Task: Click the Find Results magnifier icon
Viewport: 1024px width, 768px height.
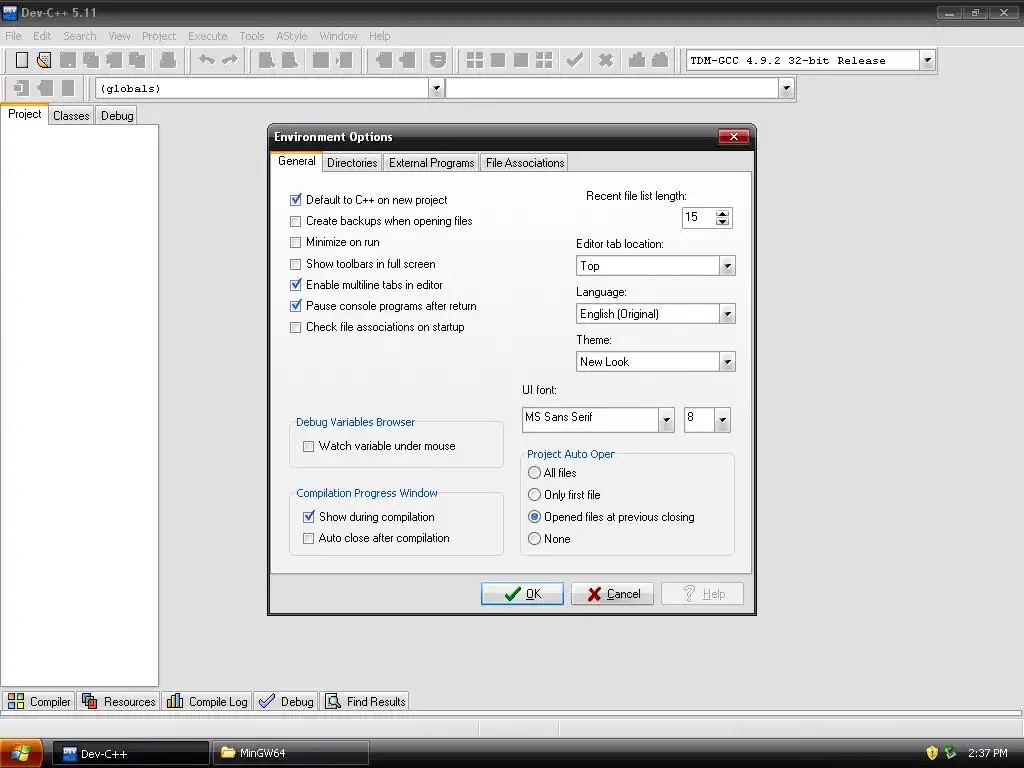Action: pos(333,701)
